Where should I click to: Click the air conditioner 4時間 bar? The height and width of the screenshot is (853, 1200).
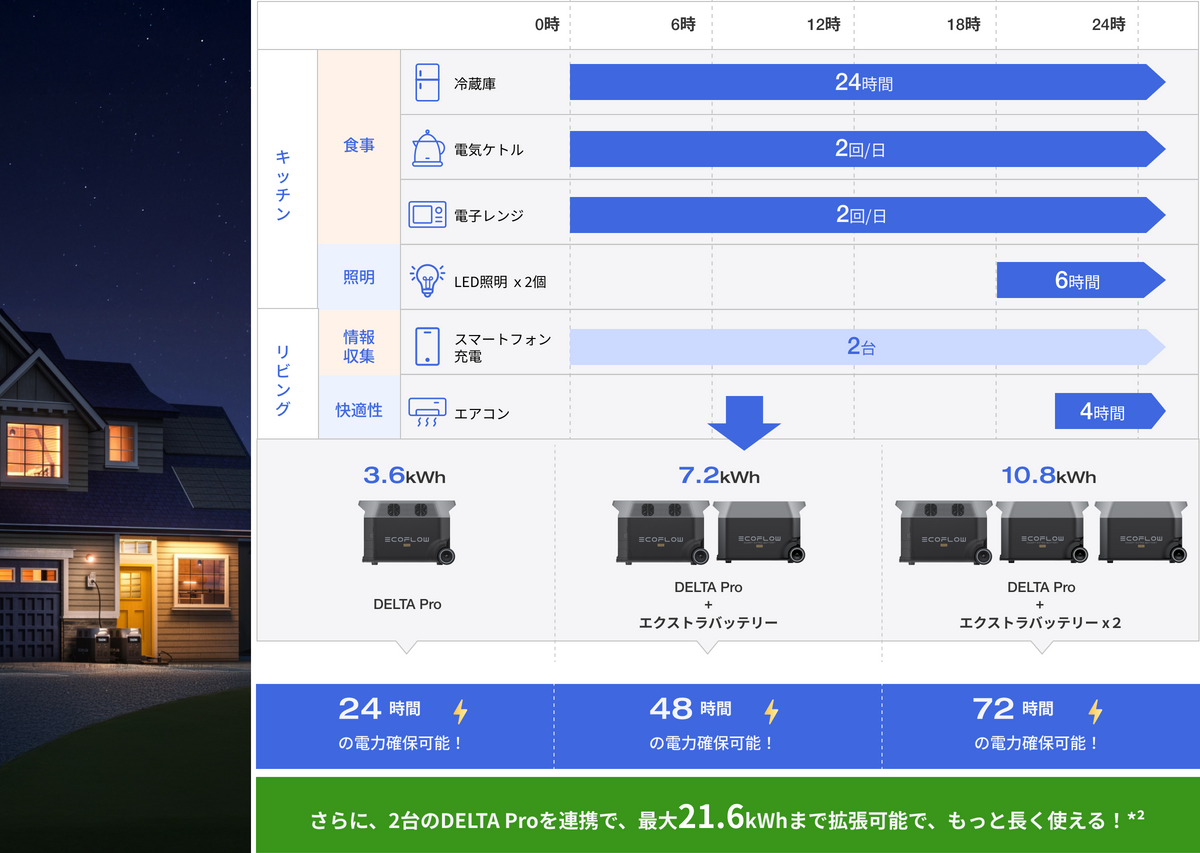1105,412
